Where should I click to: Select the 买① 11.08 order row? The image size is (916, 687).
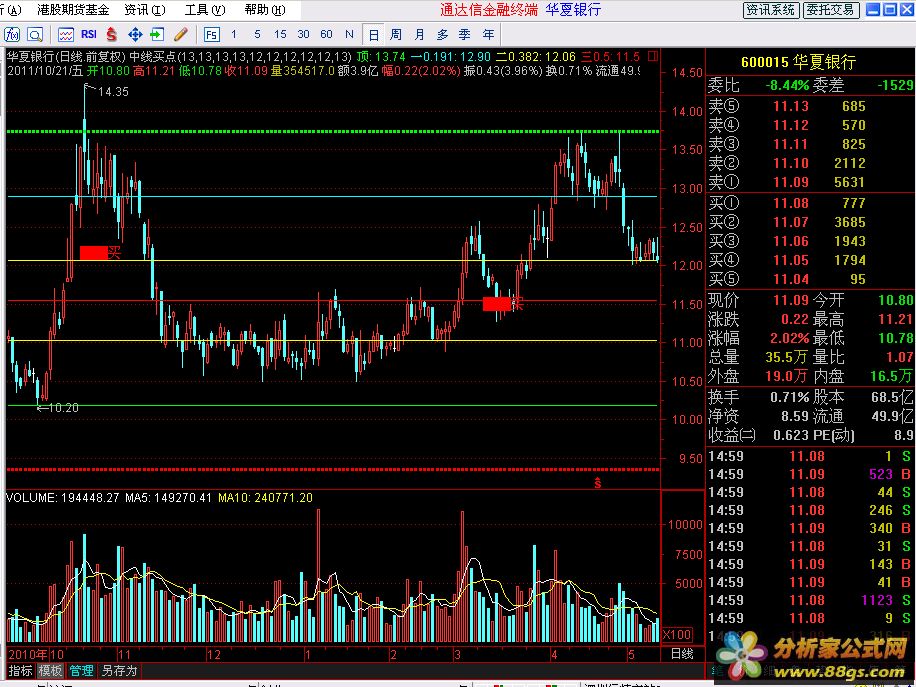(x=810, y=203)
